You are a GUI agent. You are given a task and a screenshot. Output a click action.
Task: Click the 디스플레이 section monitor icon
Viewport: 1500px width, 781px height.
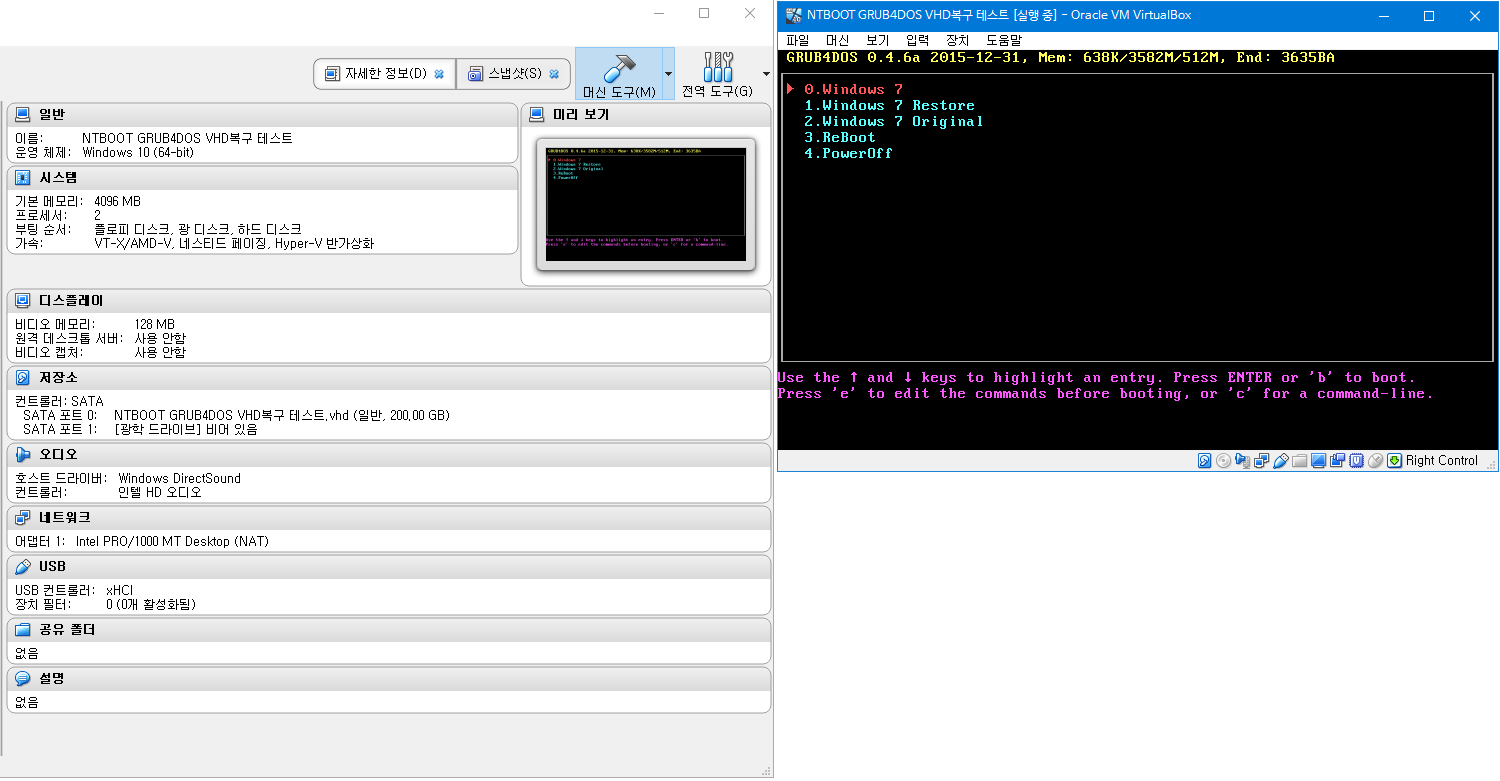click(x=23, y=300)
